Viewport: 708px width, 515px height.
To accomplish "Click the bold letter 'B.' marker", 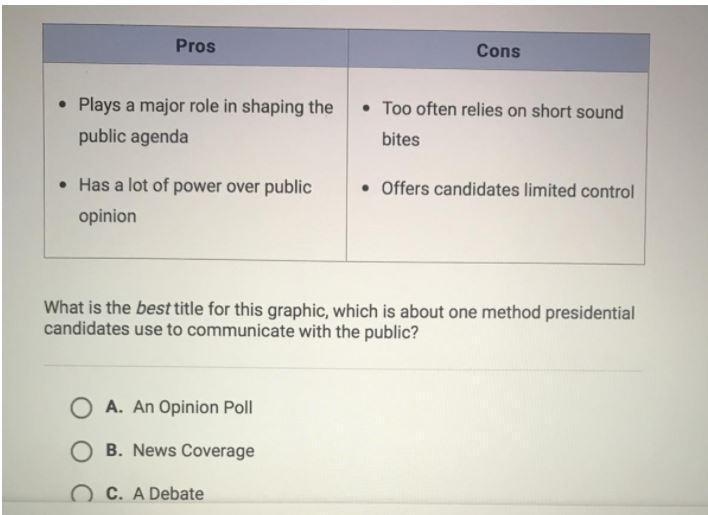I will click(x=114, y=450).
